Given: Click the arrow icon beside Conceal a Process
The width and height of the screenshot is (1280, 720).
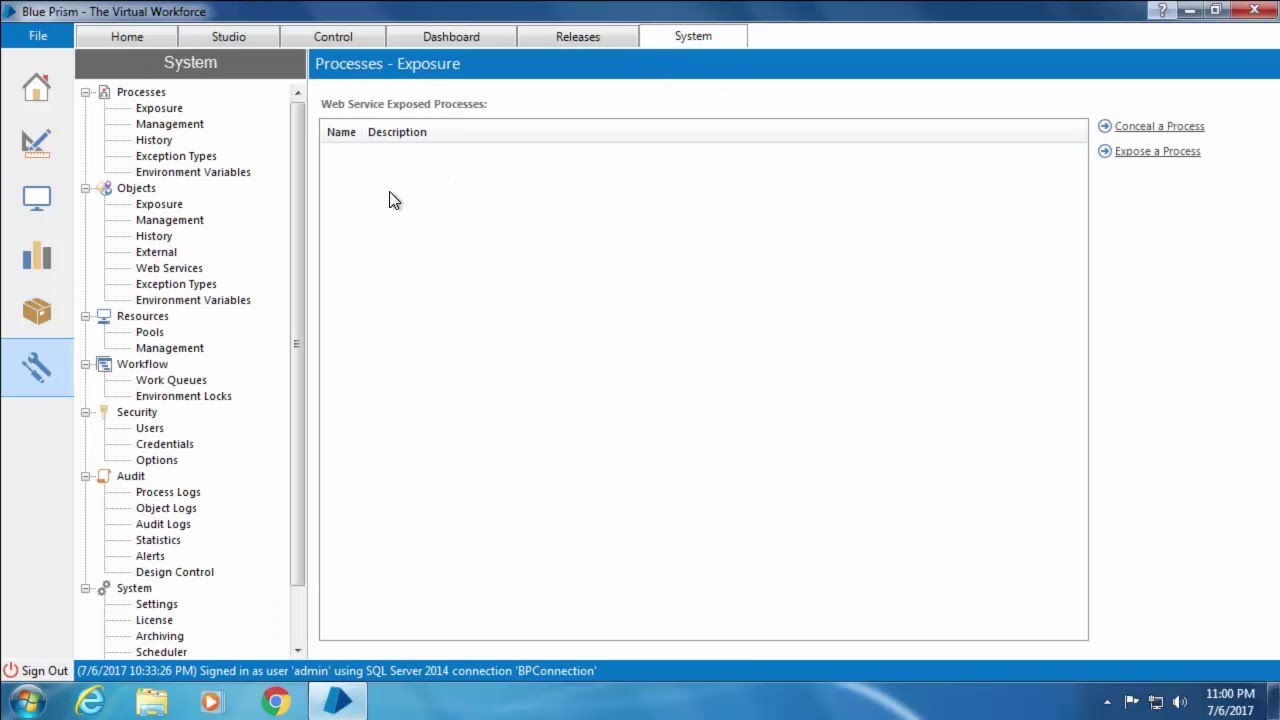Looking at the screenshot, I should pos(1105,126).
